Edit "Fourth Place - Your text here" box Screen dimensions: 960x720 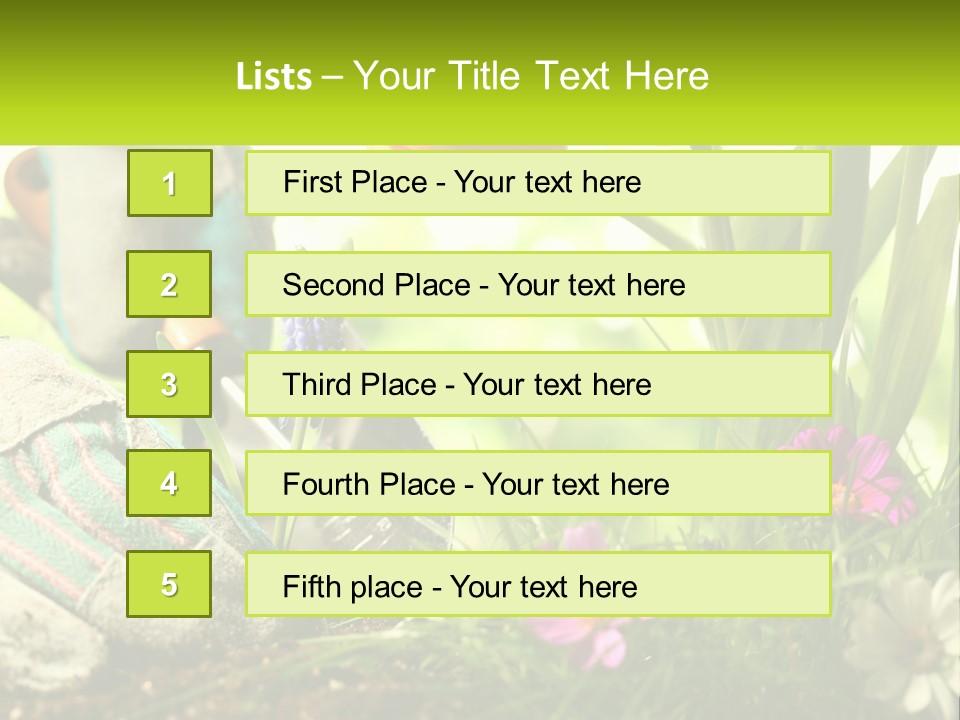coord(538,484)
